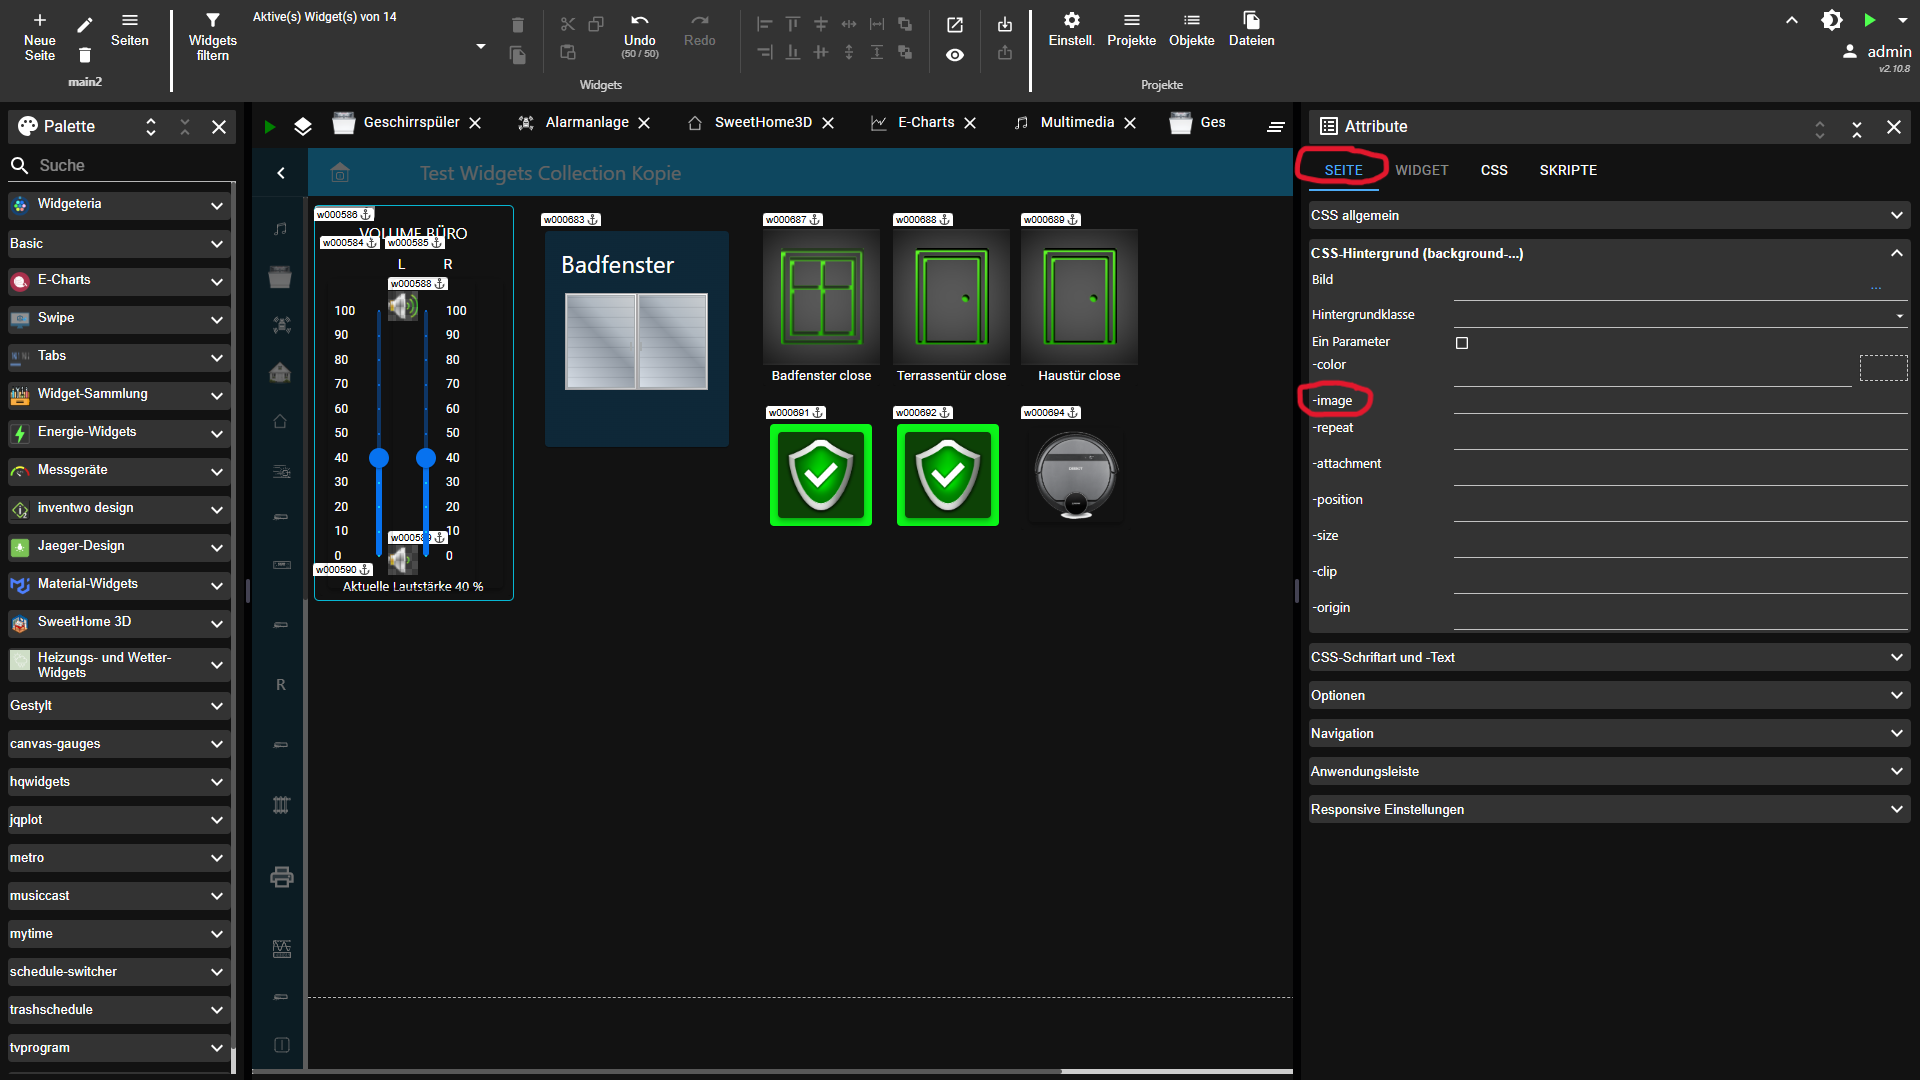
Task: Toggle the eye visibility icon in toolbar
Action: click(x=955, y=55)
